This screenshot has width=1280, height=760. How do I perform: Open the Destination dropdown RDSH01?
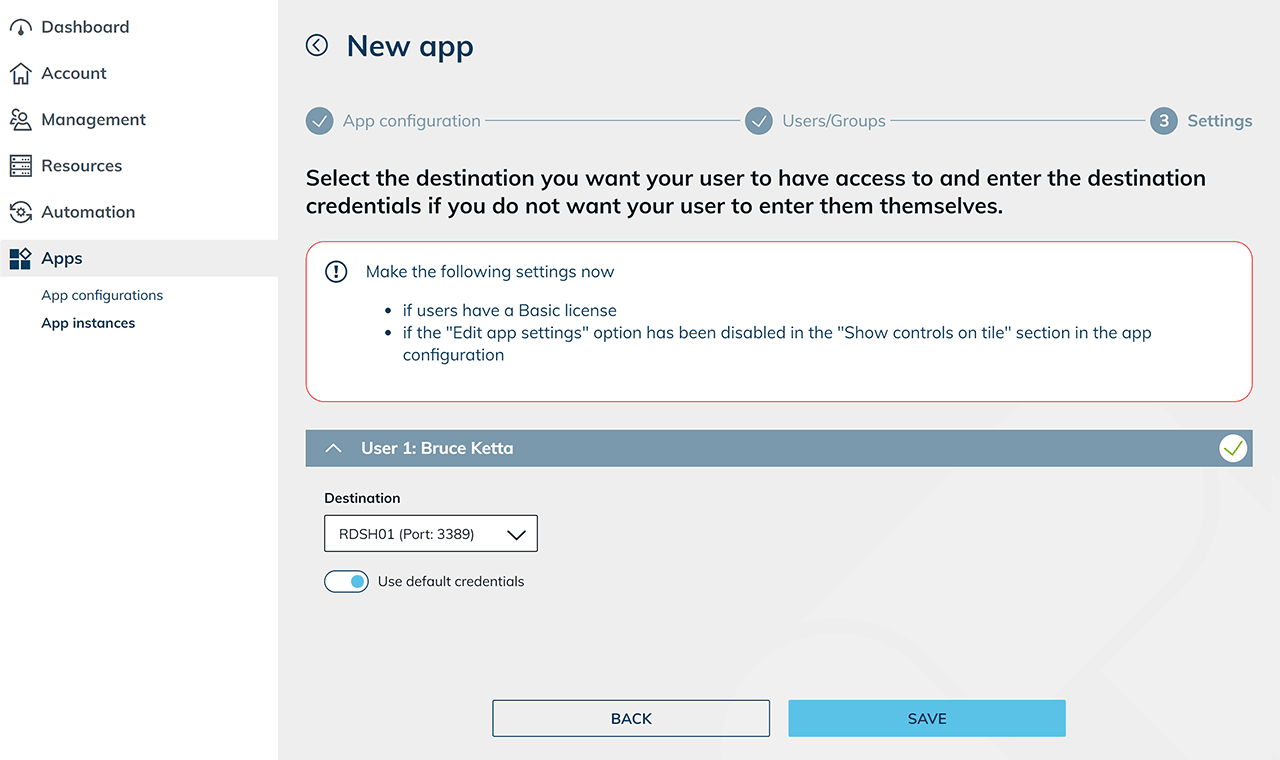[x=431, y=534]
